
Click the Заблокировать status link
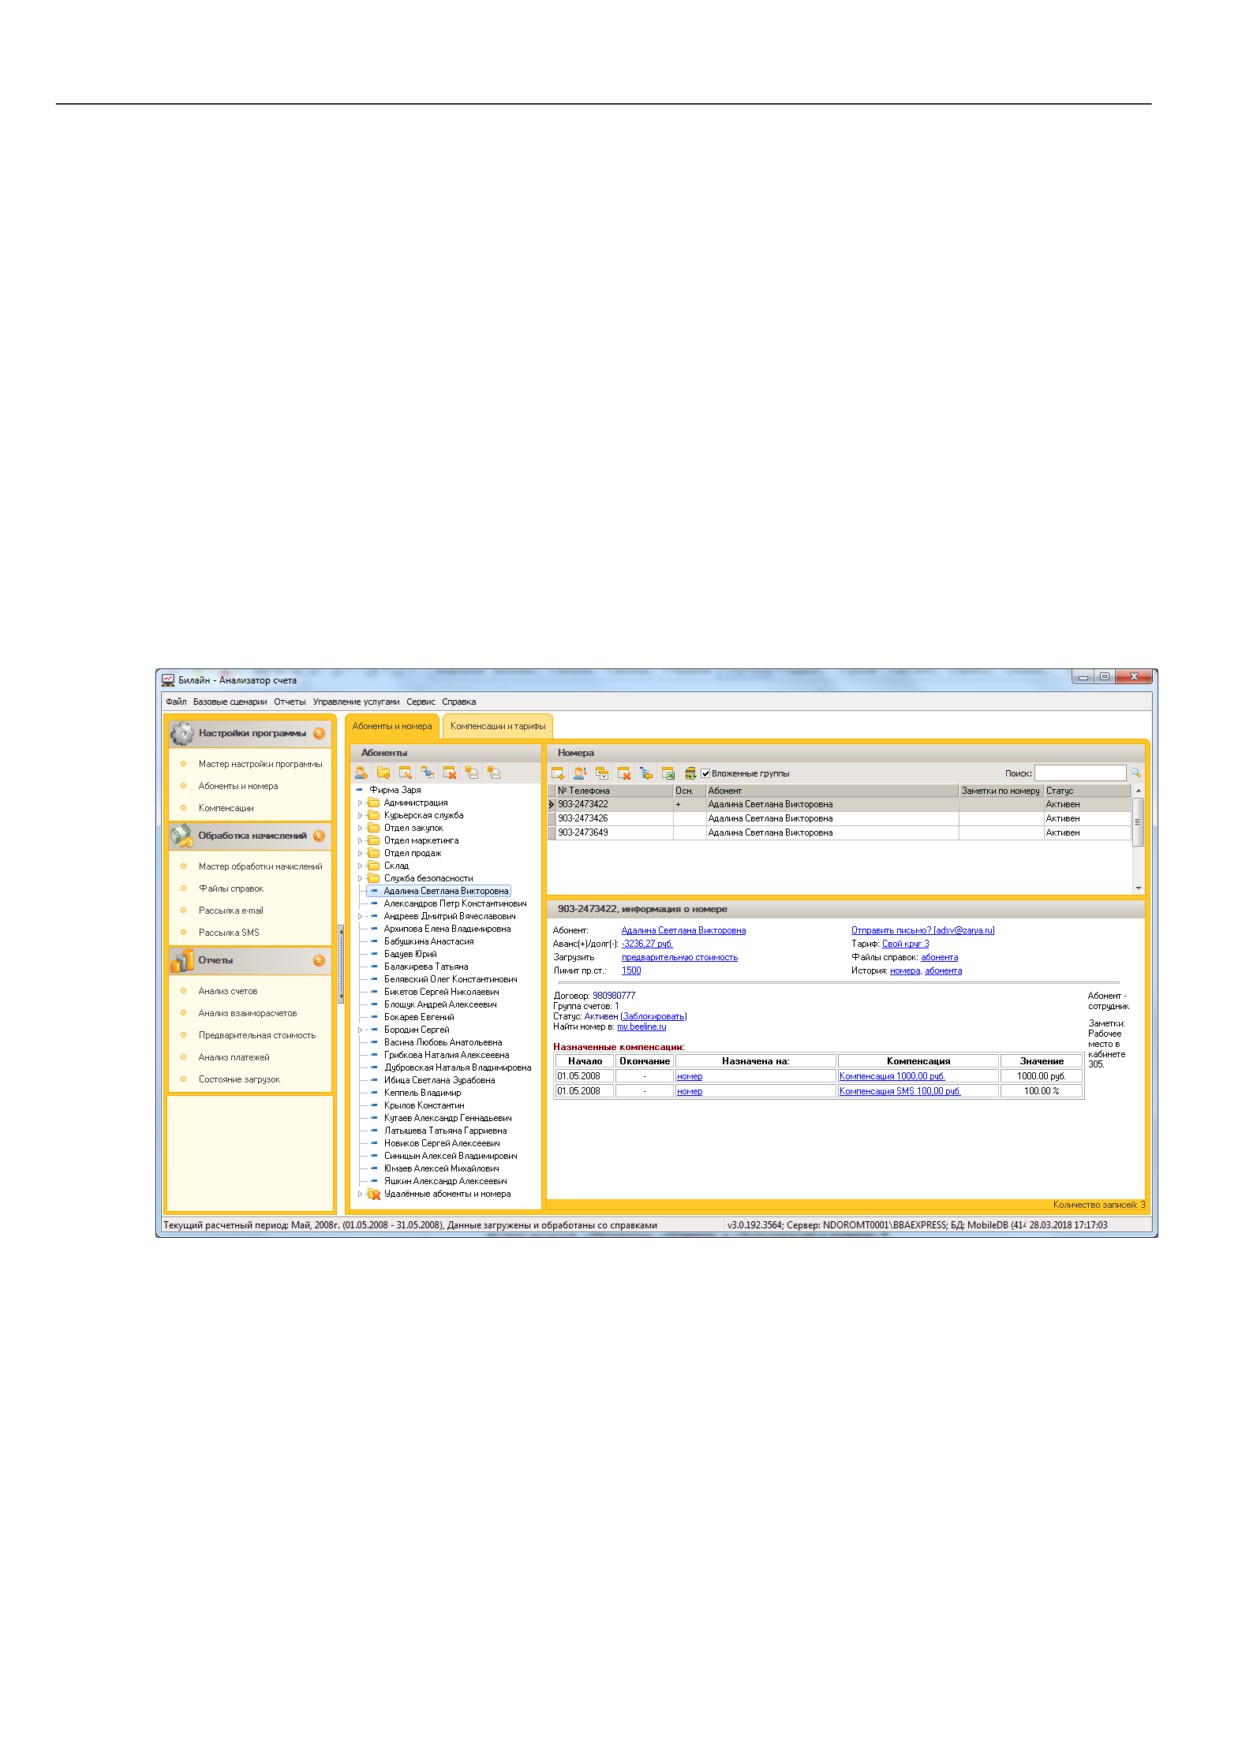[x=654, y=1017]
